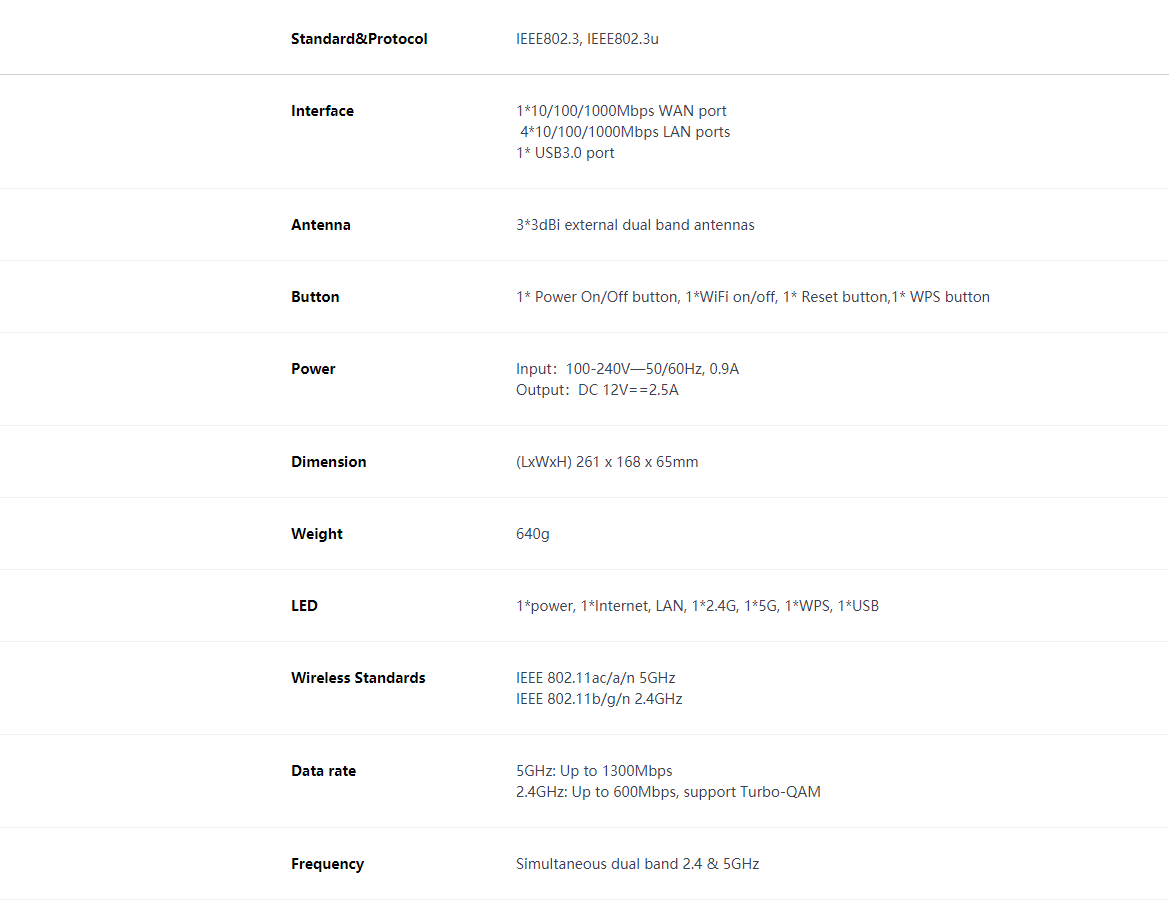The image size is (1169, 903).
Task: Click the 2.4GHz Turbo-QAM data rate line
Action: pyautogui.click(x=668, y=792)
